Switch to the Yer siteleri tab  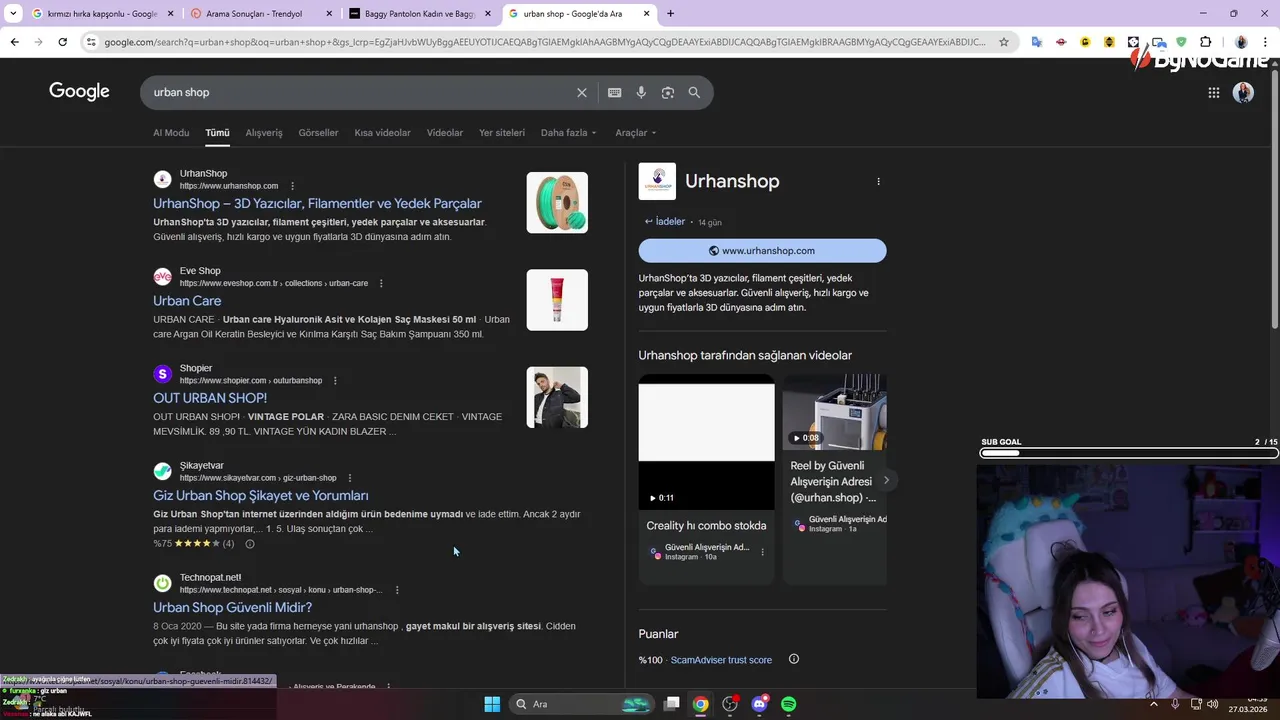502,133
